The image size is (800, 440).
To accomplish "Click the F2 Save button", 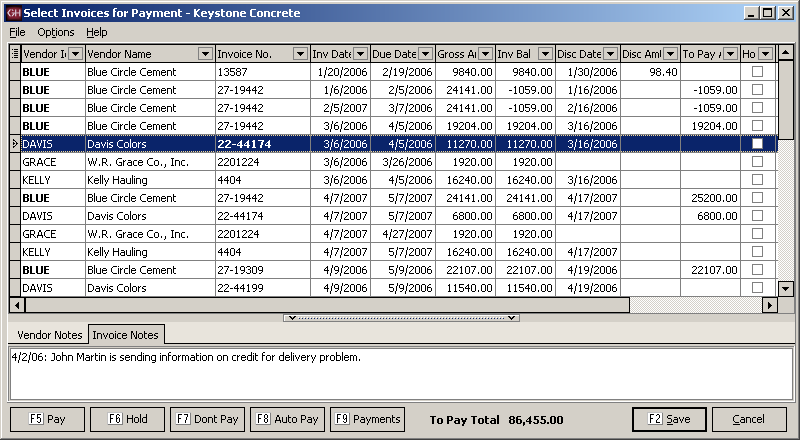I will (669, 419).
